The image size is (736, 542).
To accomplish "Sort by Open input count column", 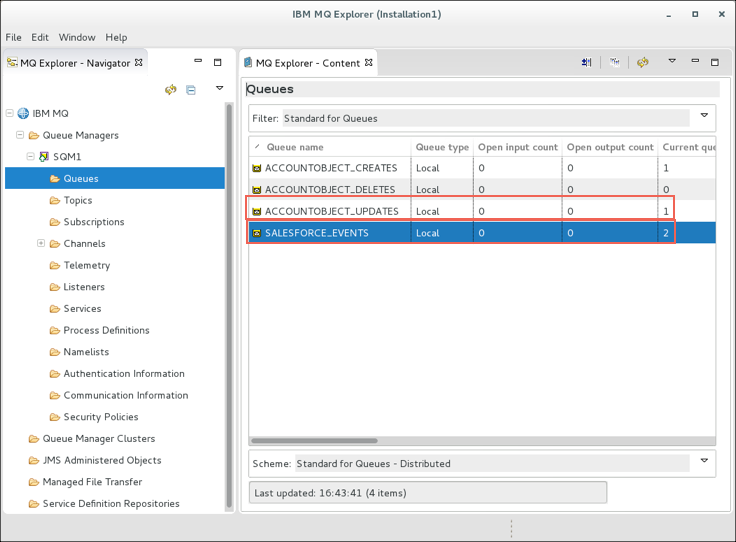I will point(518,147).
